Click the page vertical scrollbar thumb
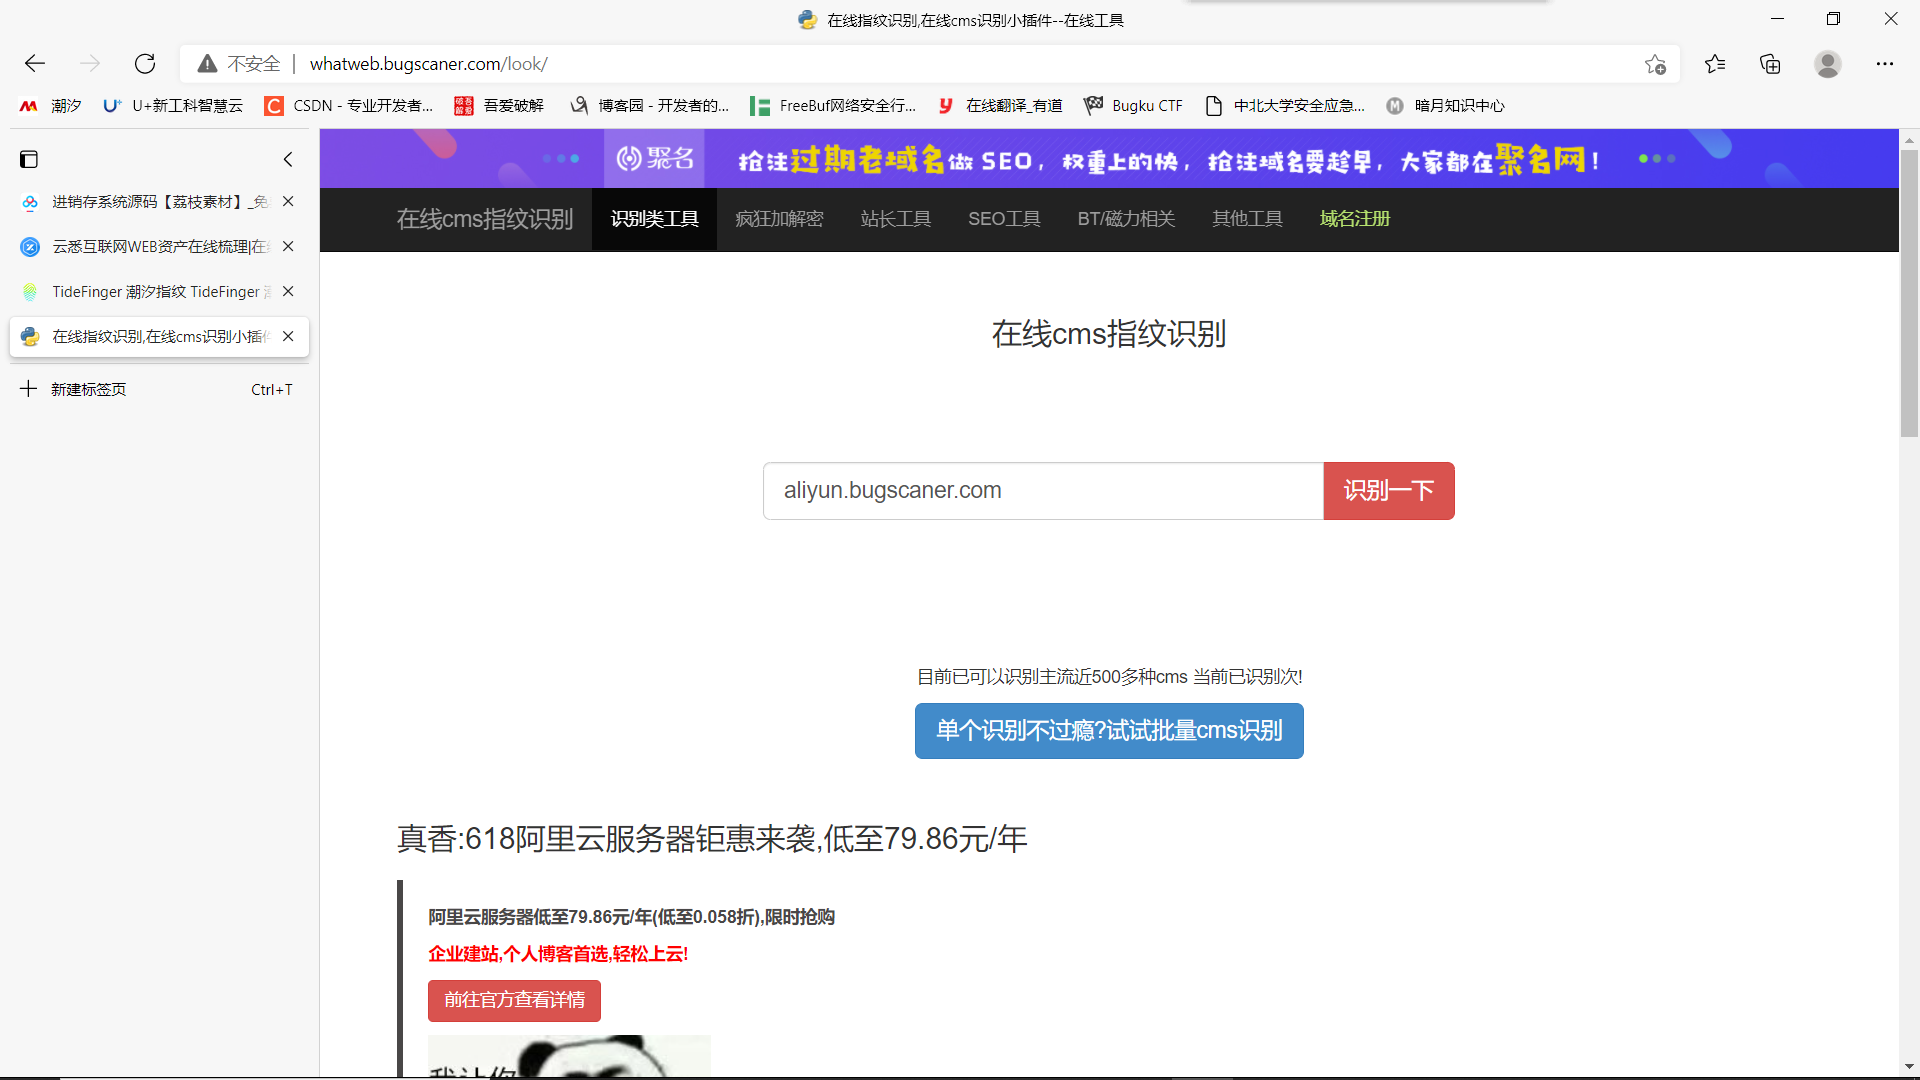 click(x=1909, y=293)
